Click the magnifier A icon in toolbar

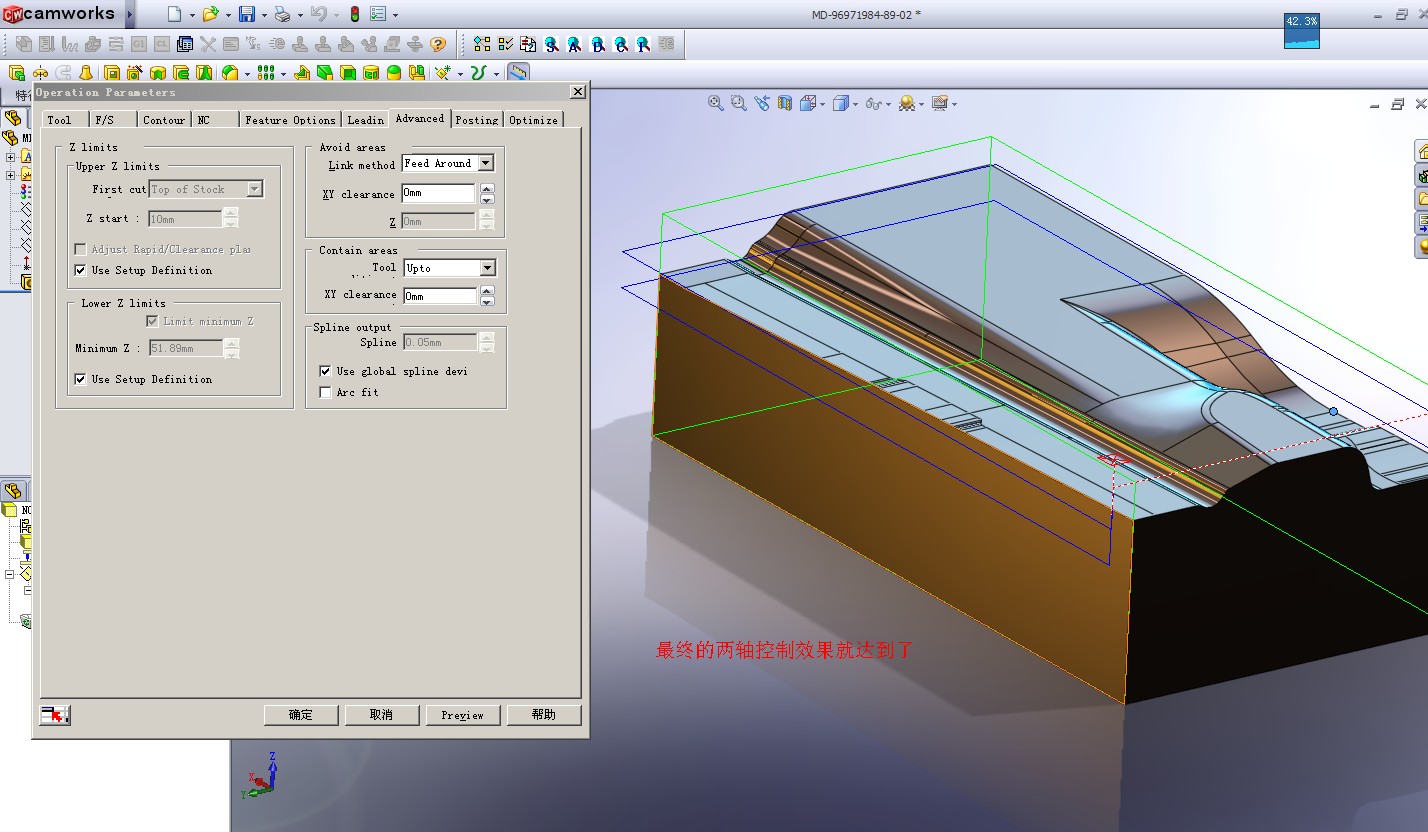(575, 44)
